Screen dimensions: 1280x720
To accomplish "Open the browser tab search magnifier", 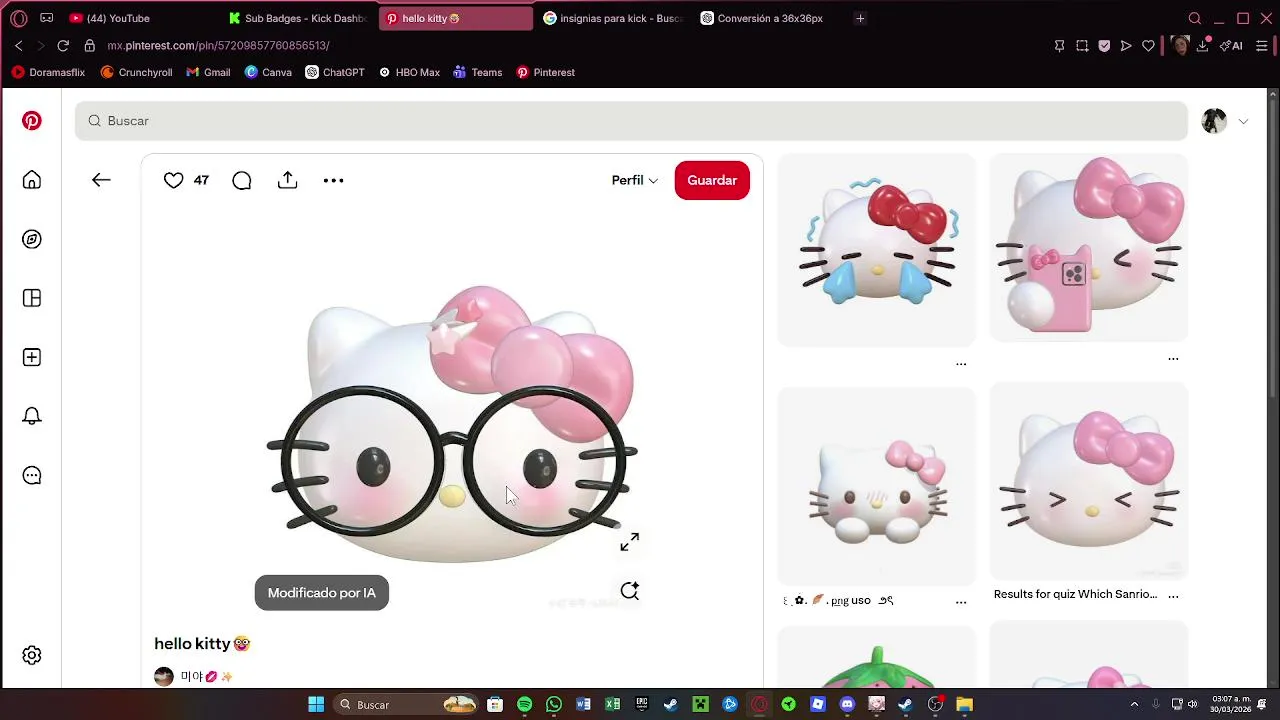I will 1194,18.
